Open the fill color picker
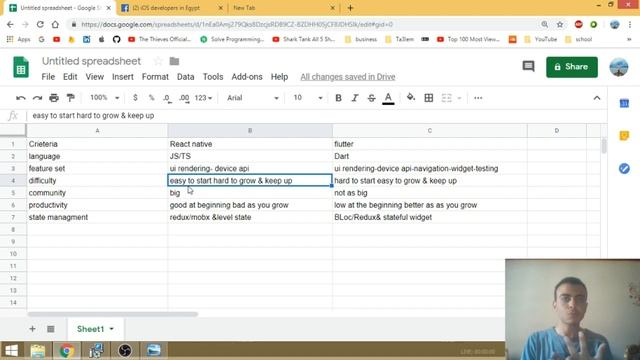The height and width of the screenshot is (360, 640). (411, 98)
